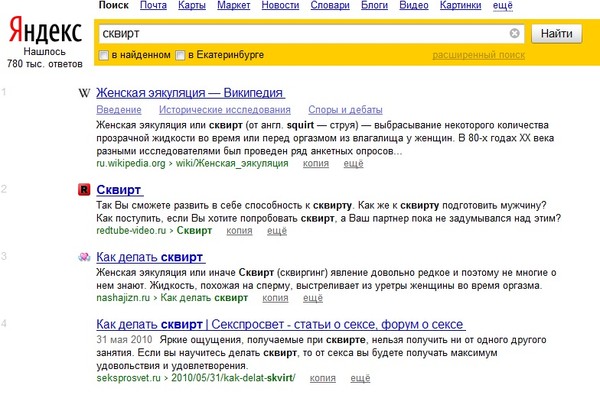Click the red R favicon next to Сквирт result
The height and width of the screenshot is (395, 600).
coord(84,189)
